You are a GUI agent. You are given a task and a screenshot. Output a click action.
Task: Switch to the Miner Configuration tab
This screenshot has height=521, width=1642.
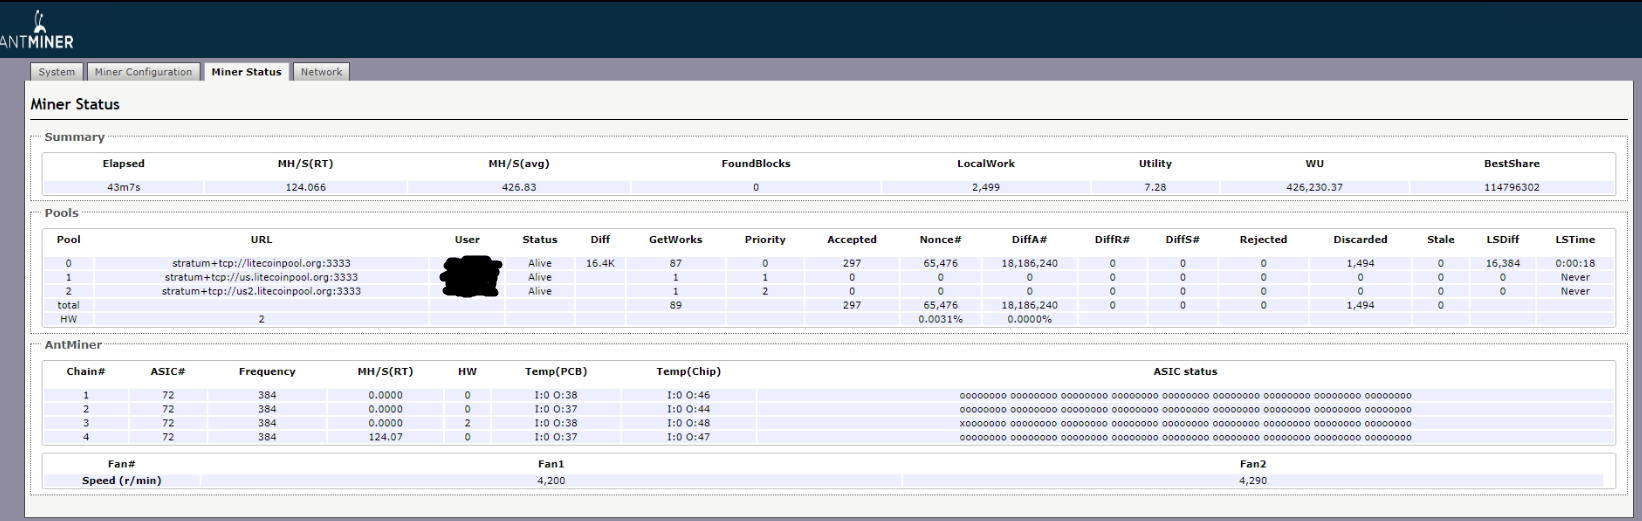coord(143,72)
